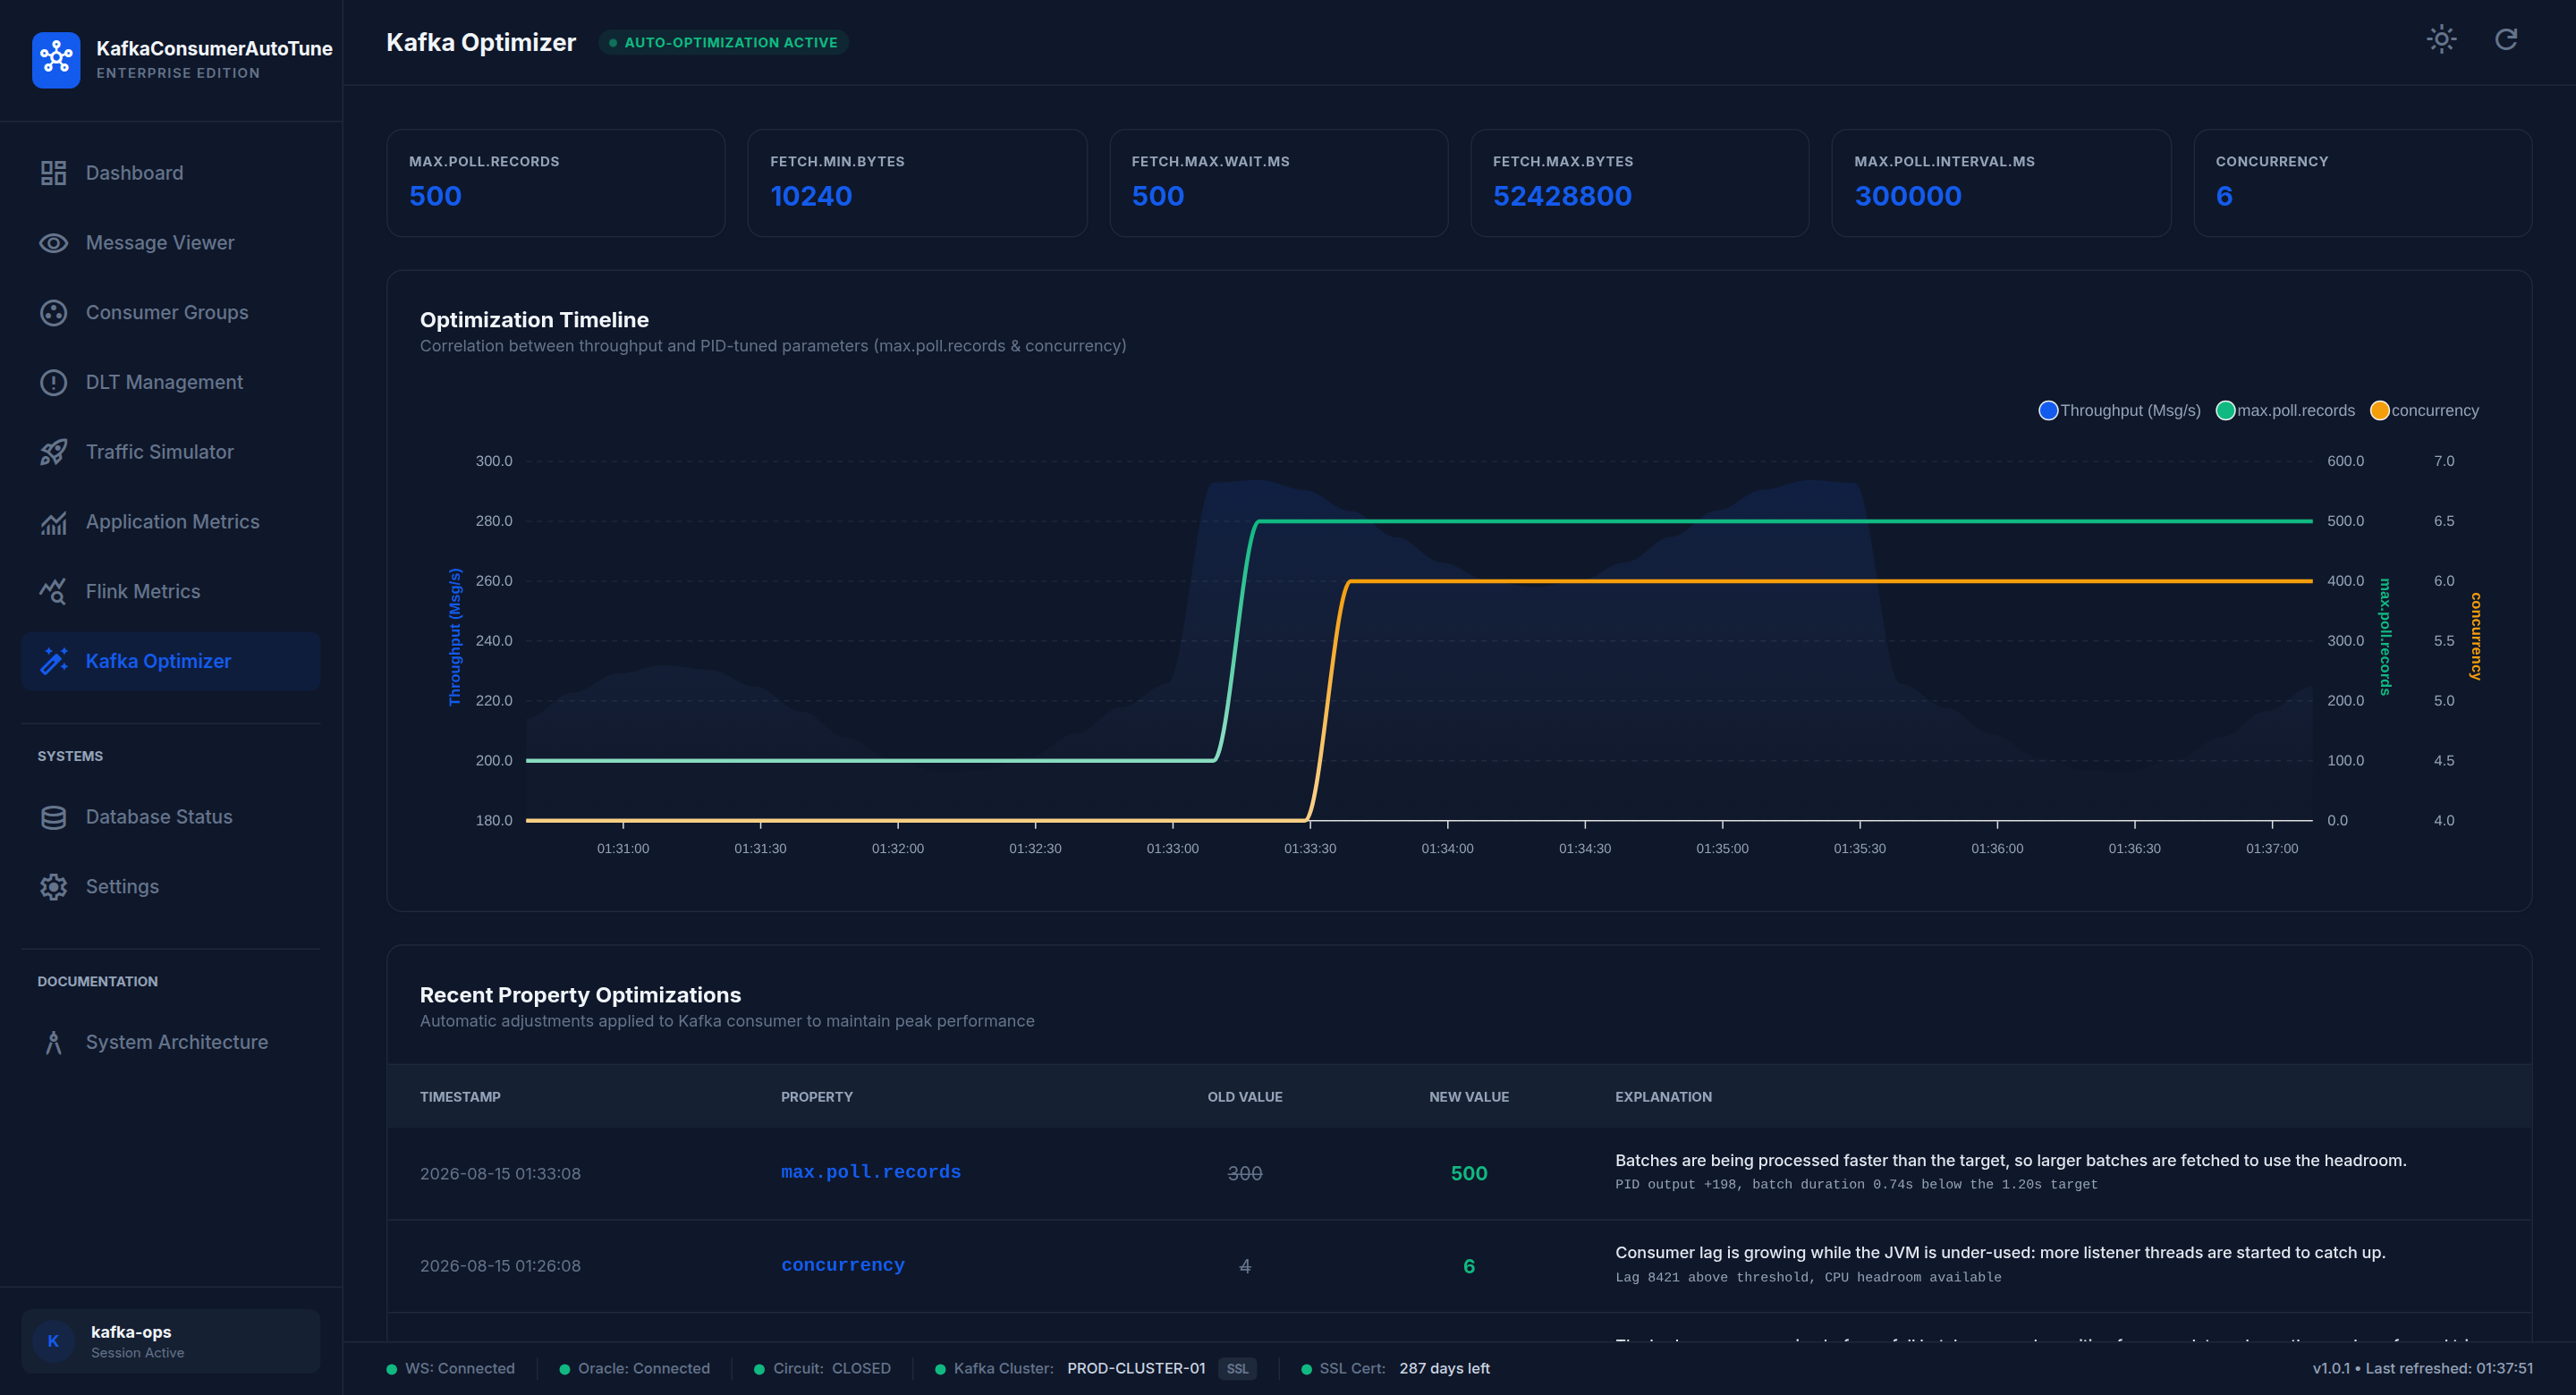Screen dimensions: 2576x1395
Task: Open Application Metrics page
Action: (172, 522)
